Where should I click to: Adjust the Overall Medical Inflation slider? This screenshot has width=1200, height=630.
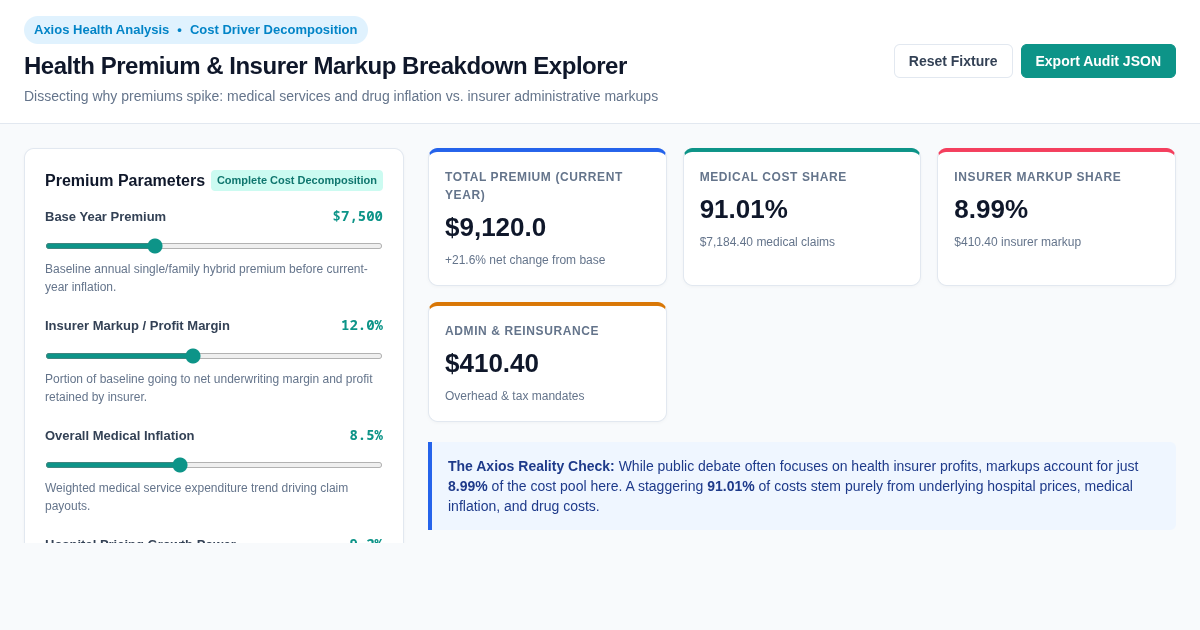214,465
